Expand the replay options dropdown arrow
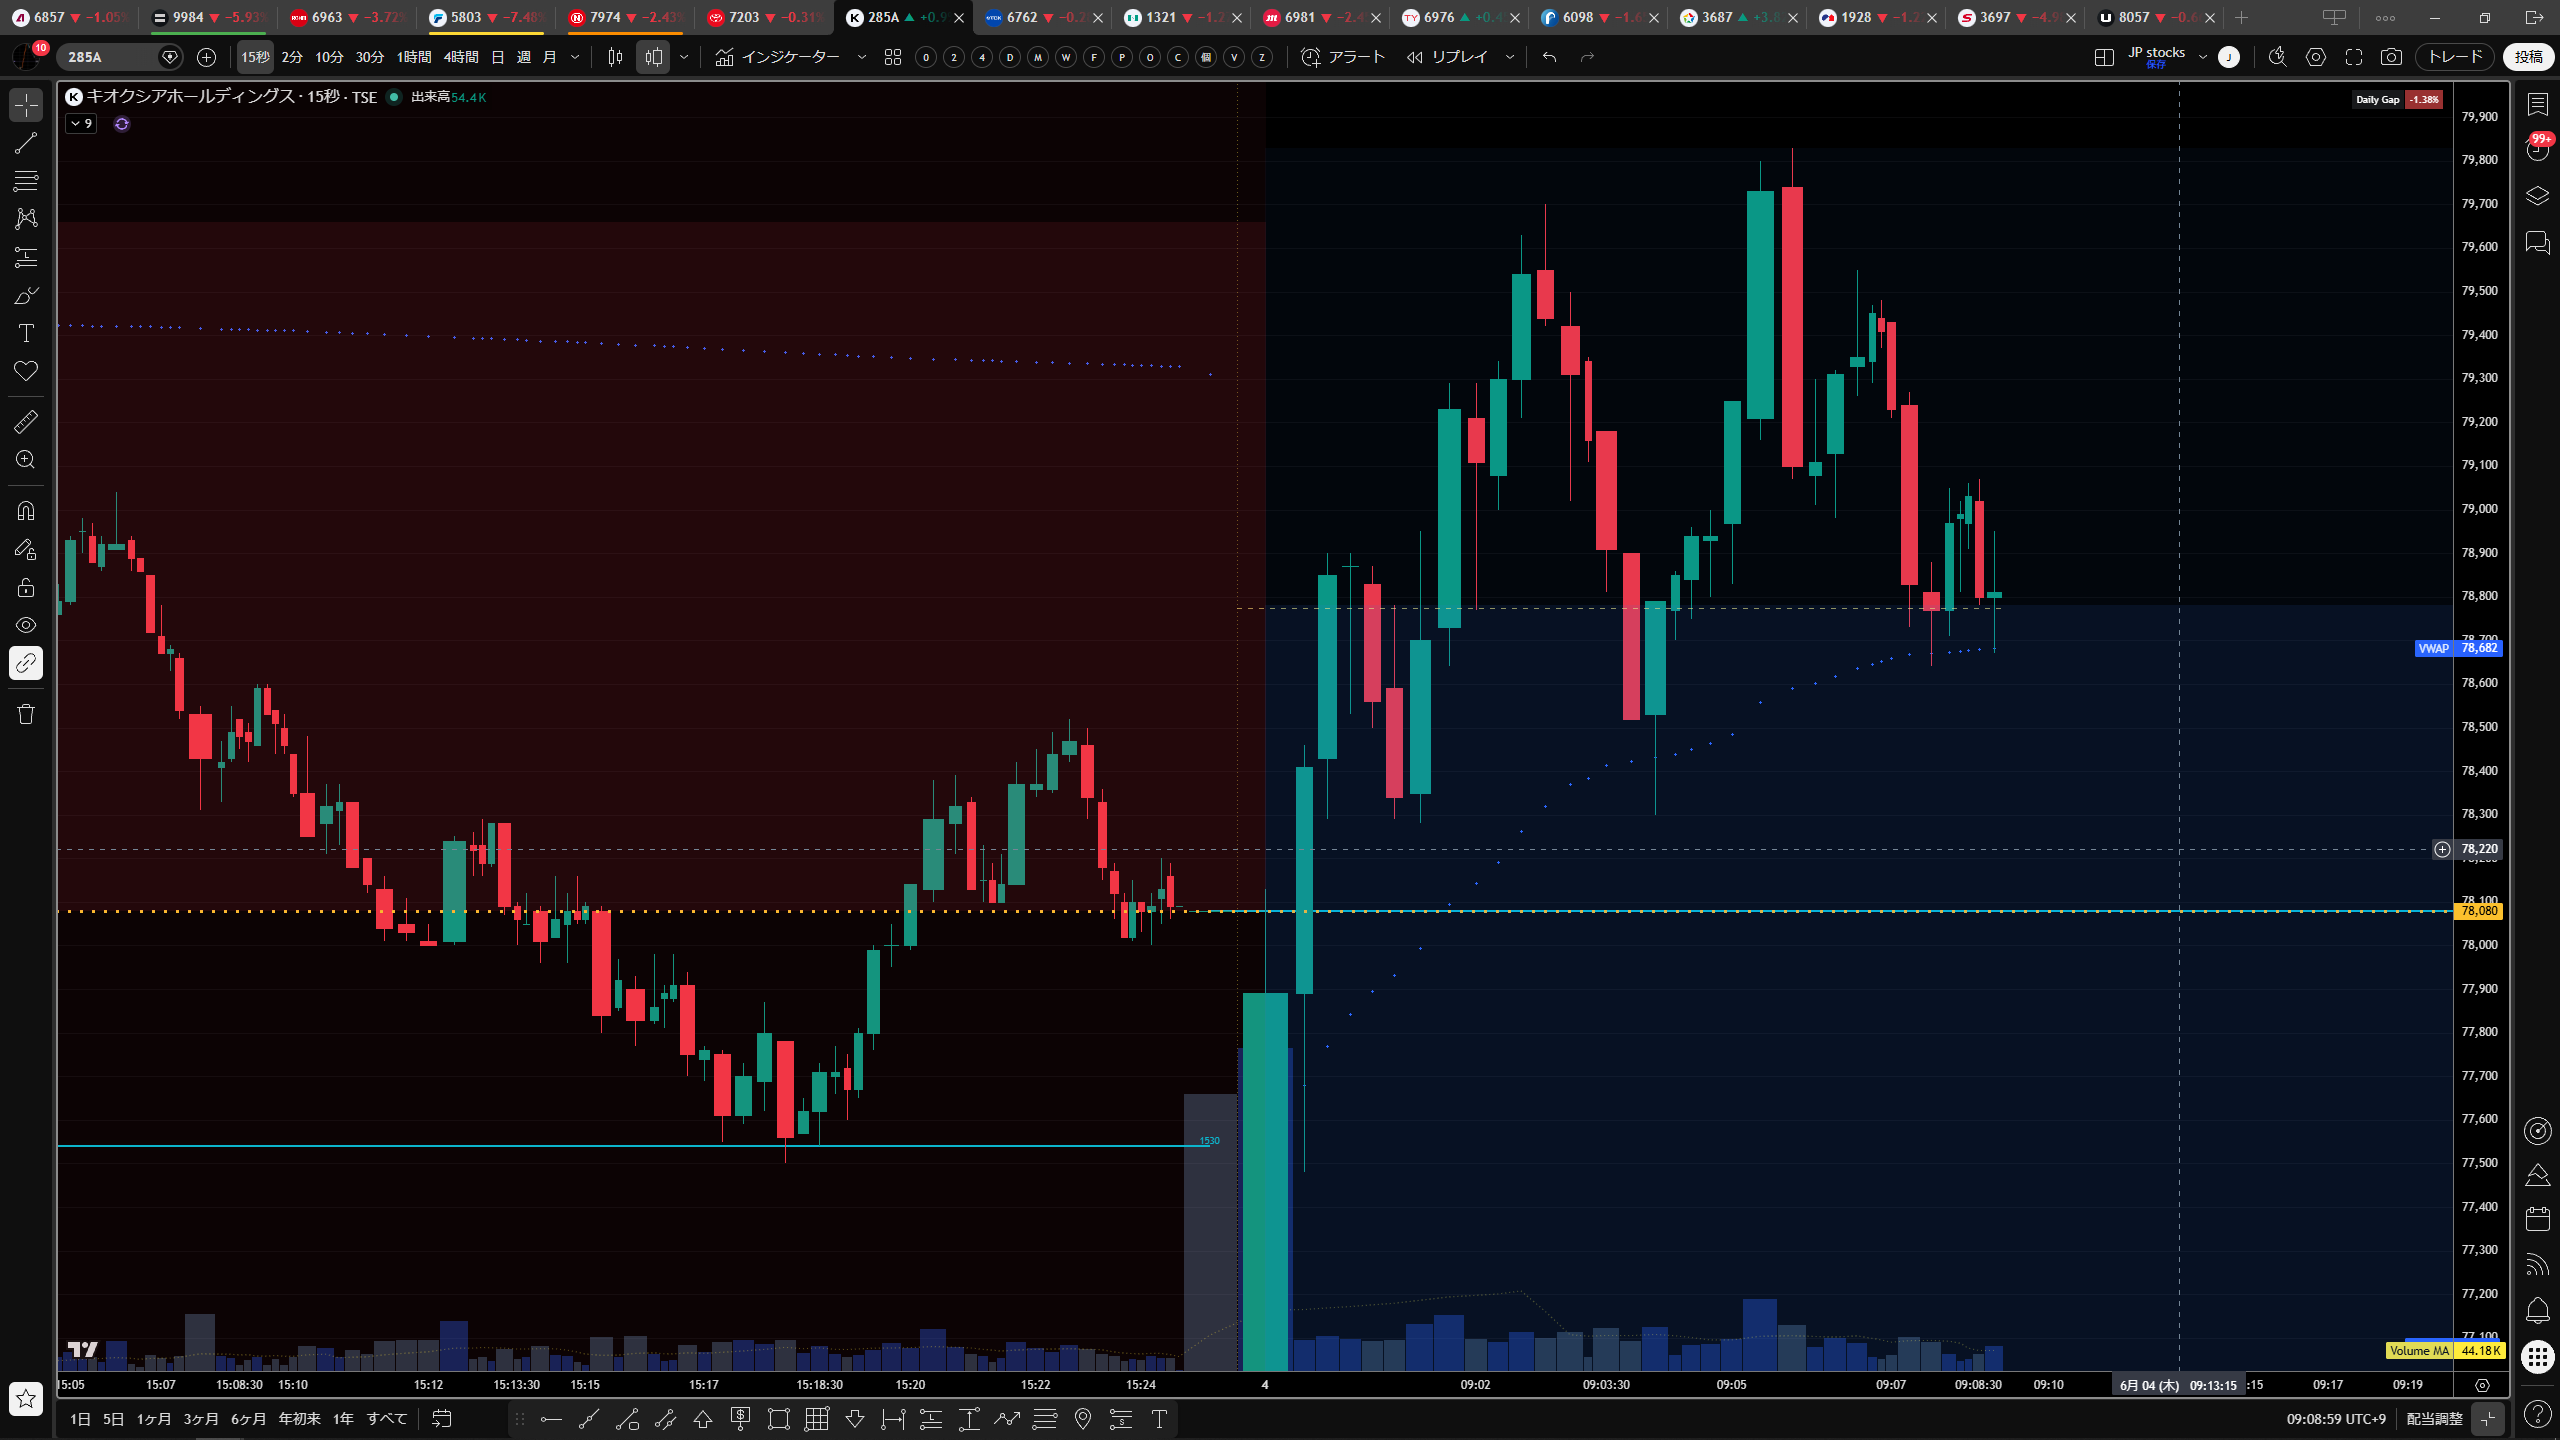2560x1440 pixels. 1510,57
